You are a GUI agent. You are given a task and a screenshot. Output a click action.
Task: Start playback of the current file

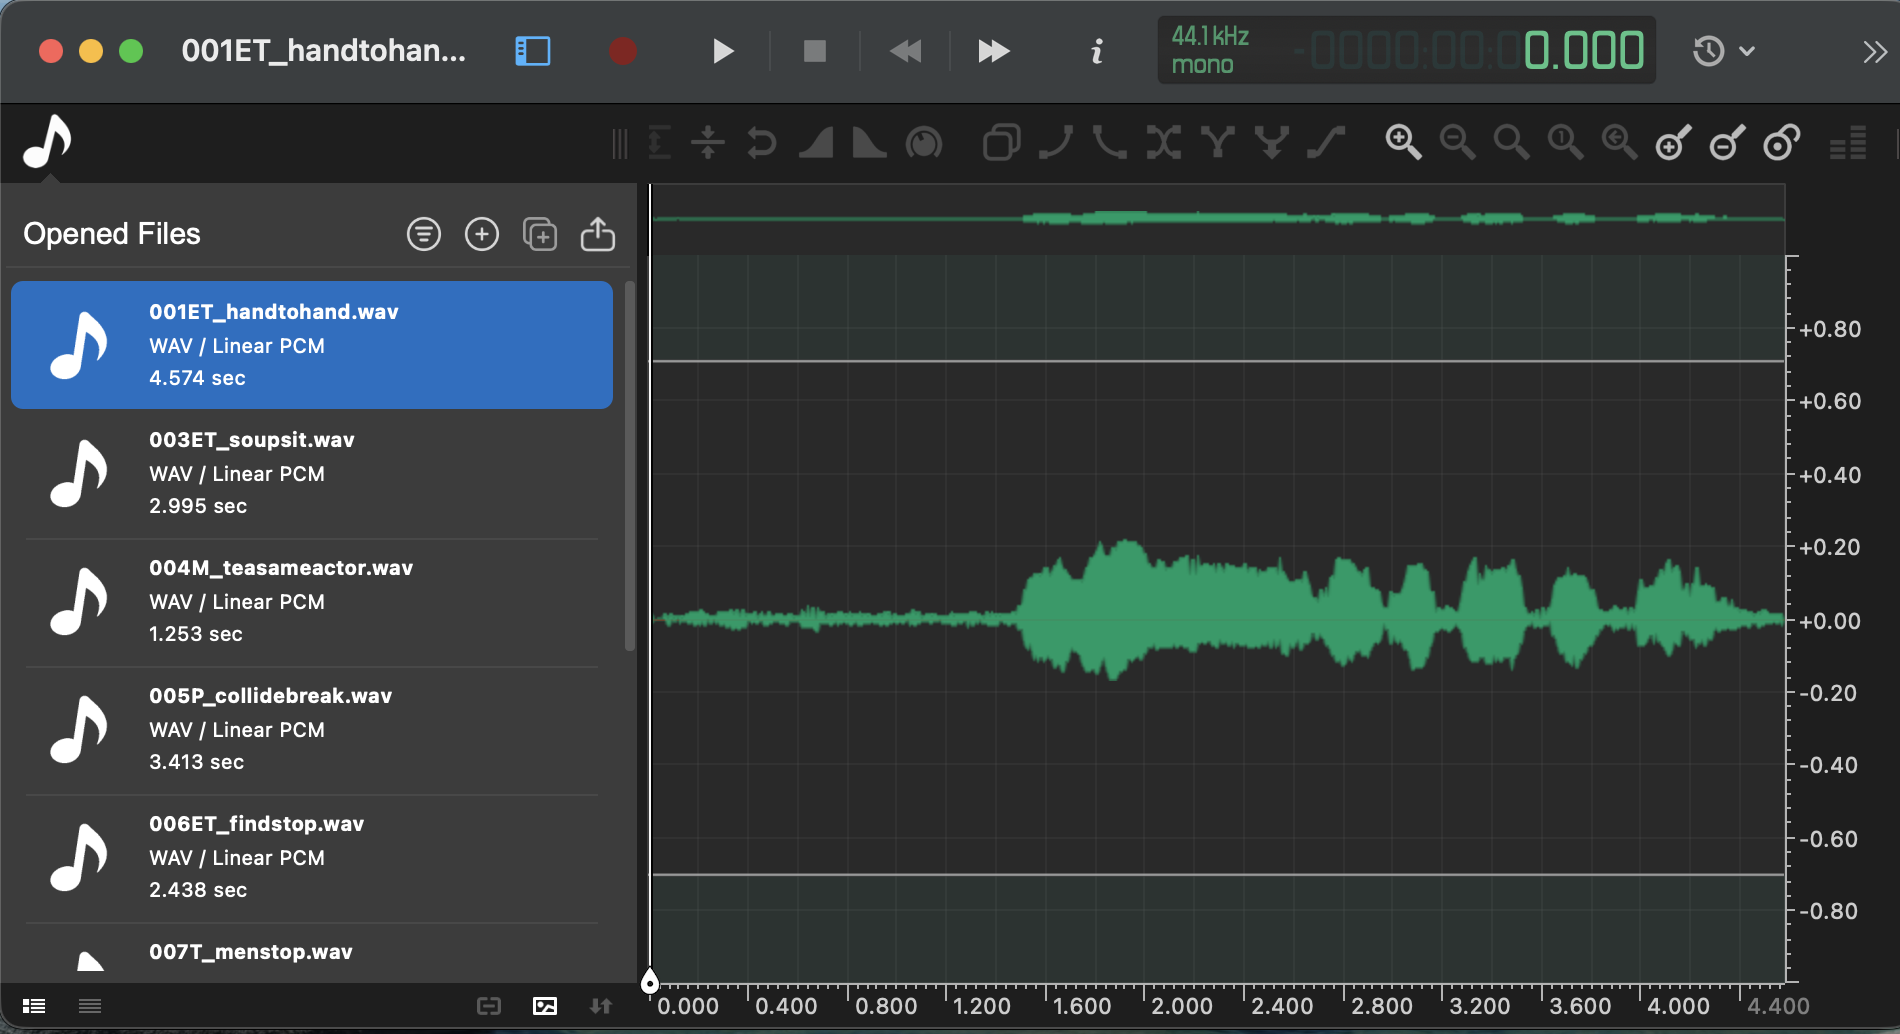(722, 51)
